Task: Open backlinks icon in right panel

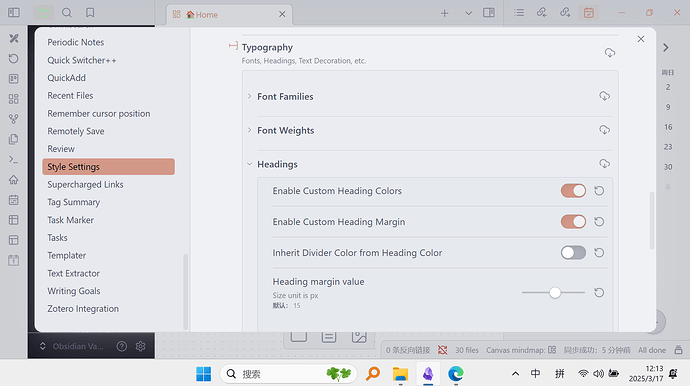Action: [x=542, y=13]
